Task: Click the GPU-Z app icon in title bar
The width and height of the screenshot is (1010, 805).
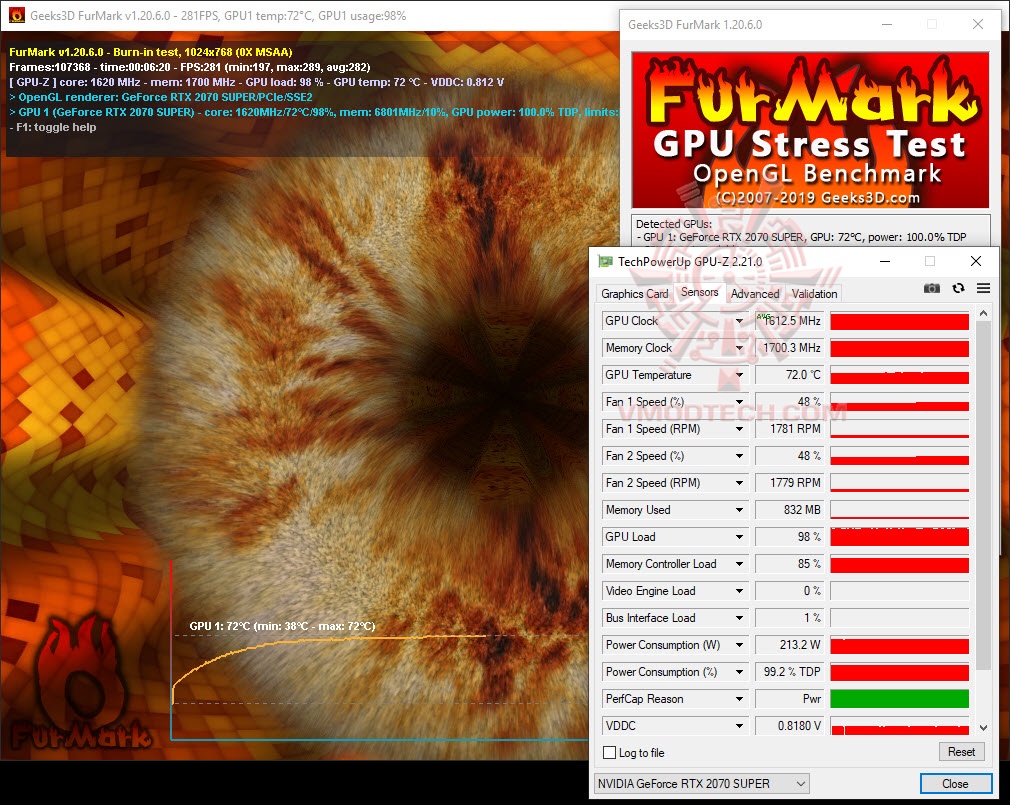Action: (x=605, y=261)
